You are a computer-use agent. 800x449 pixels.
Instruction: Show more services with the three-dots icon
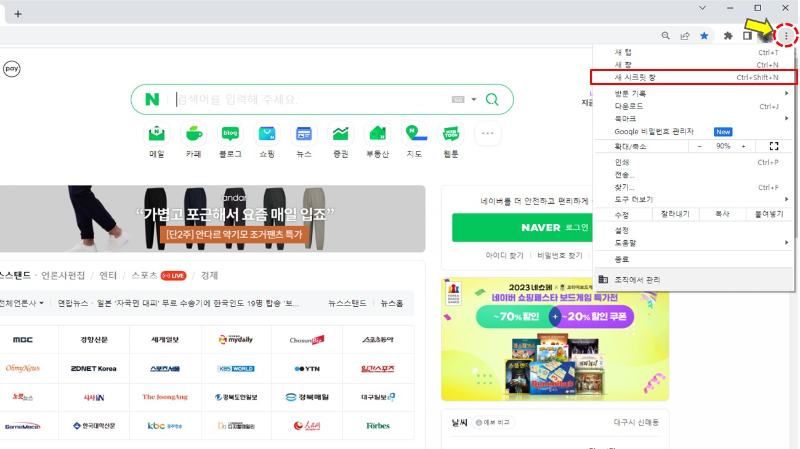[x=488, y=134]
